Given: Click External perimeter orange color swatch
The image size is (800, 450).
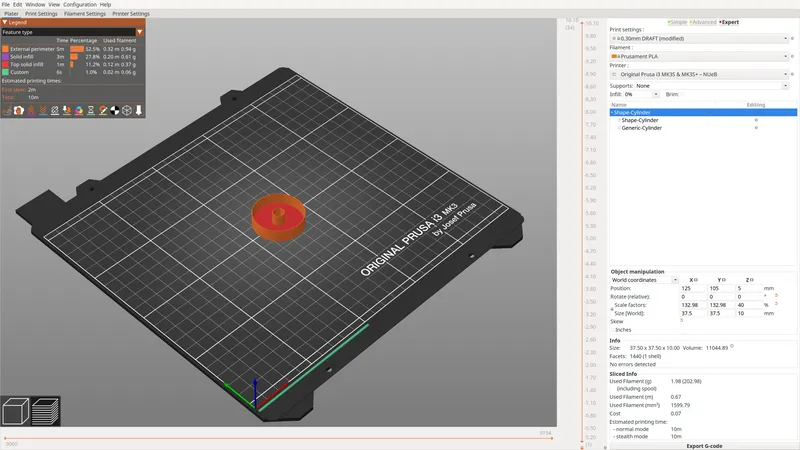Looking at the screenshot, I should (6, 49).
